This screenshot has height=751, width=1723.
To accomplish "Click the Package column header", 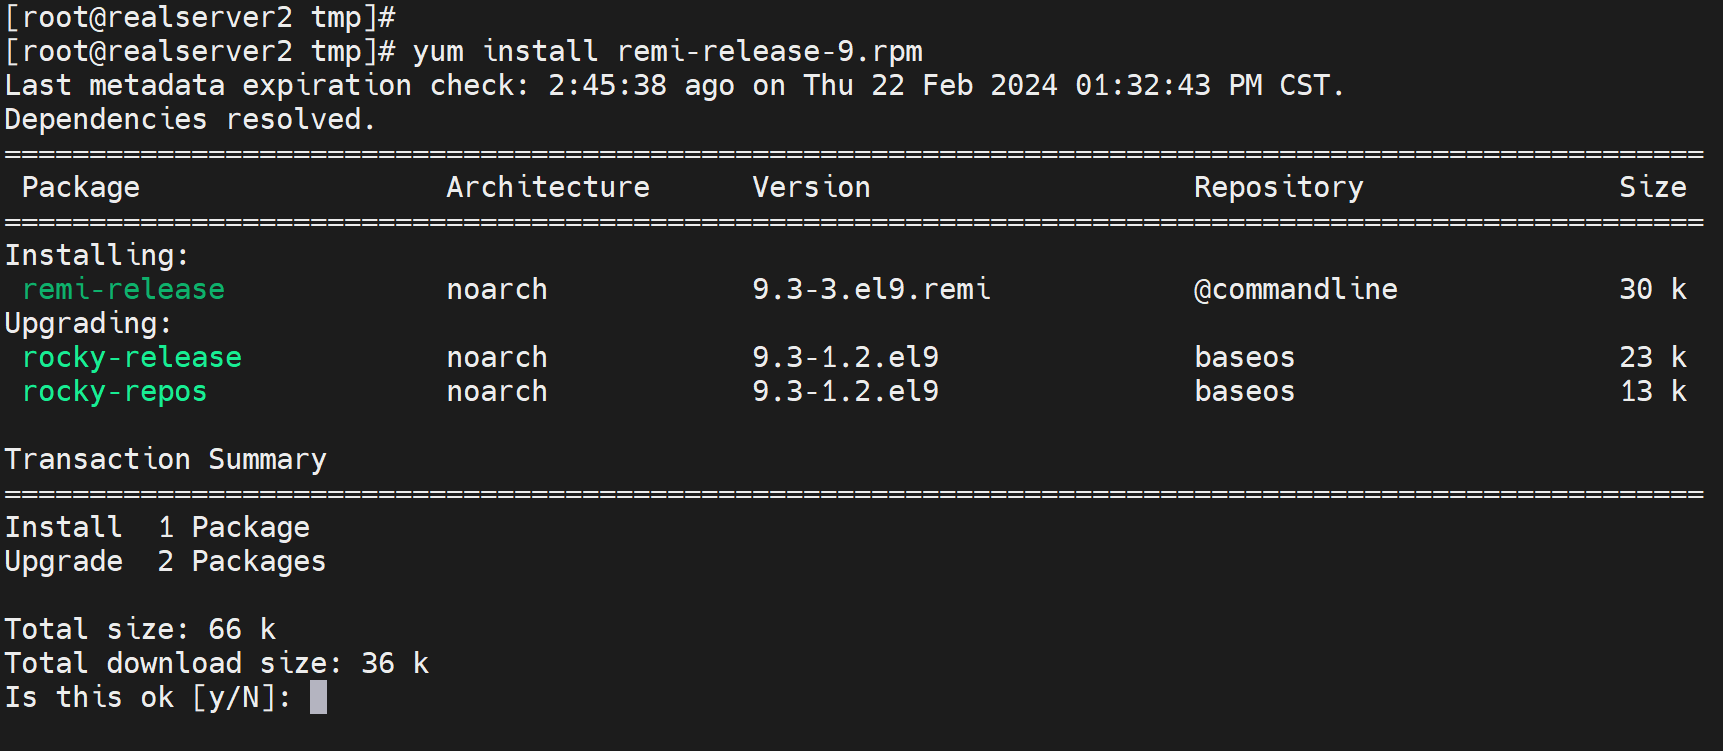I will tap(80, 187).
